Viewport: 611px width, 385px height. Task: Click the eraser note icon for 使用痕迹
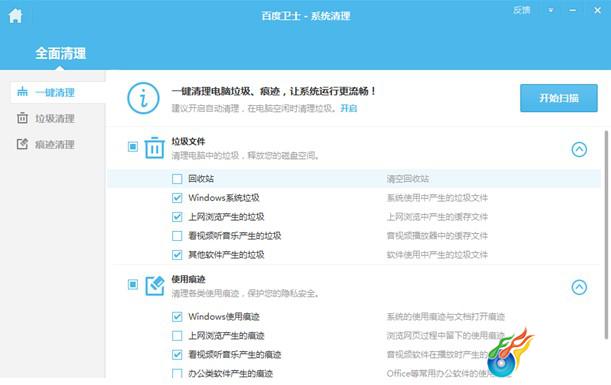[155, 286]
